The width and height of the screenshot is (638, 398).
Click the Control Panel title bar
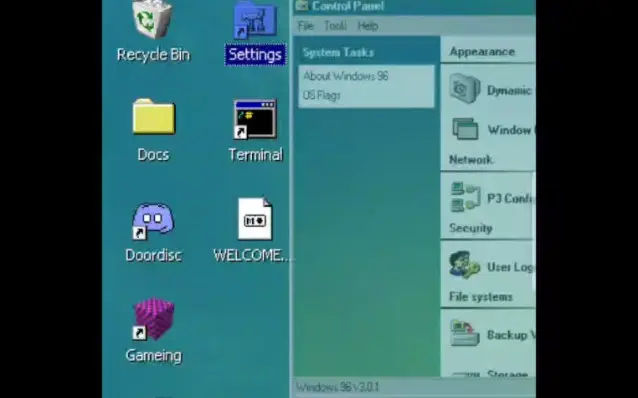[414, 7]
